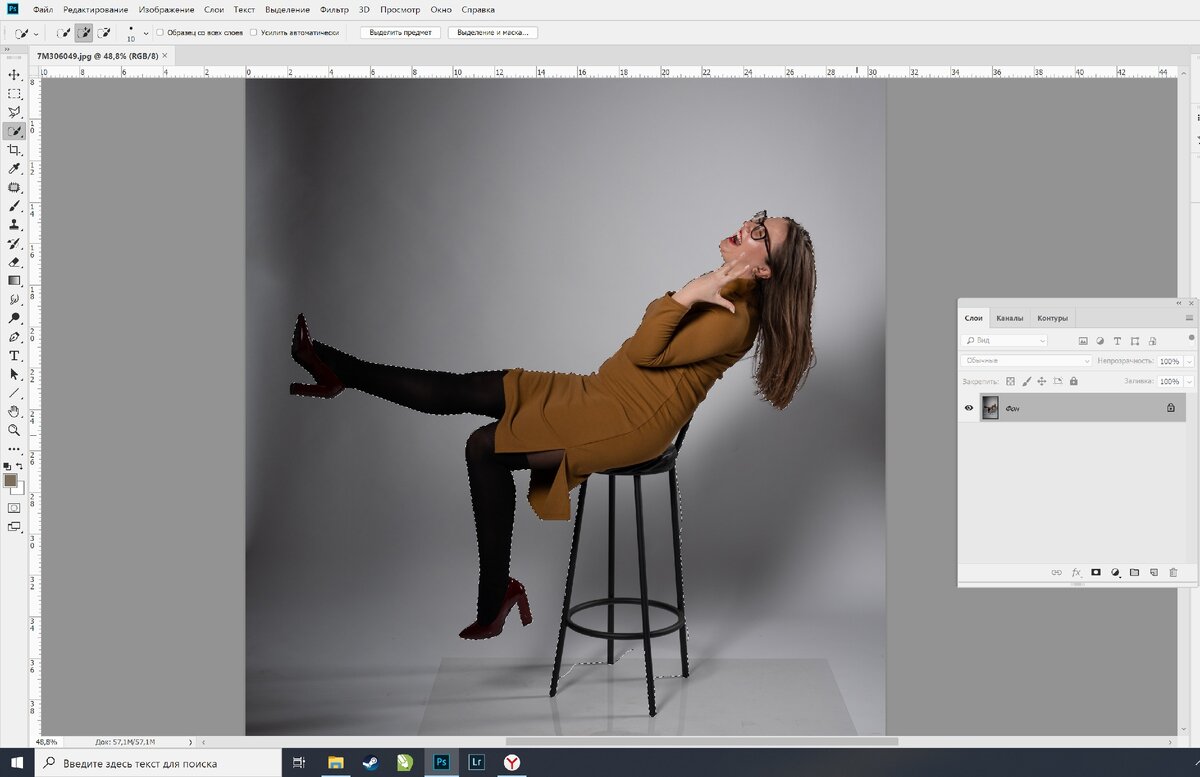Enable 'Усилить автоматически' checkbox
Screen dimensions: 1200x777
click(254, 33)
